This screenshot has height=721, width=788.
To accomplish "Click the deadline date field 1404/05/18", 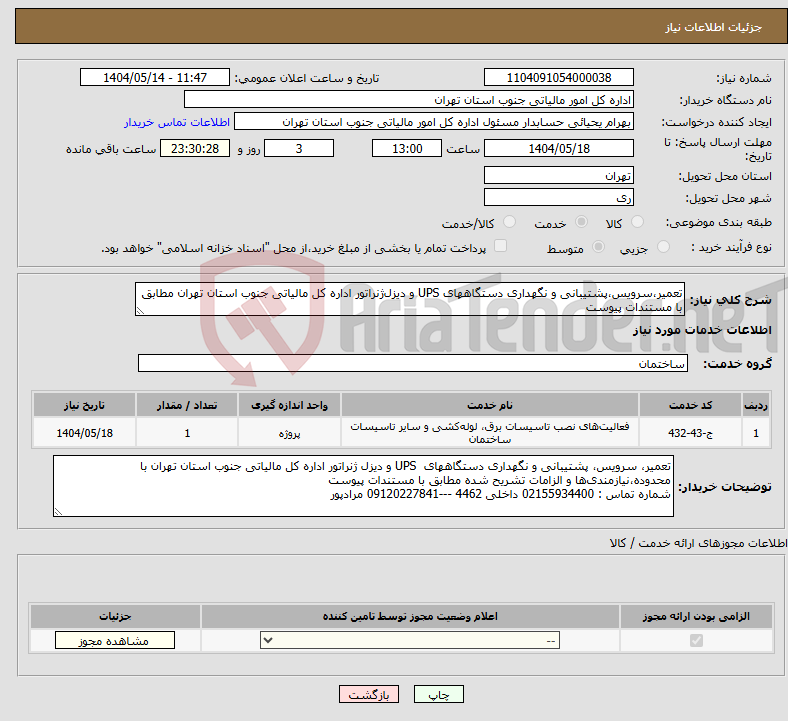I will (x=558, y=148).
